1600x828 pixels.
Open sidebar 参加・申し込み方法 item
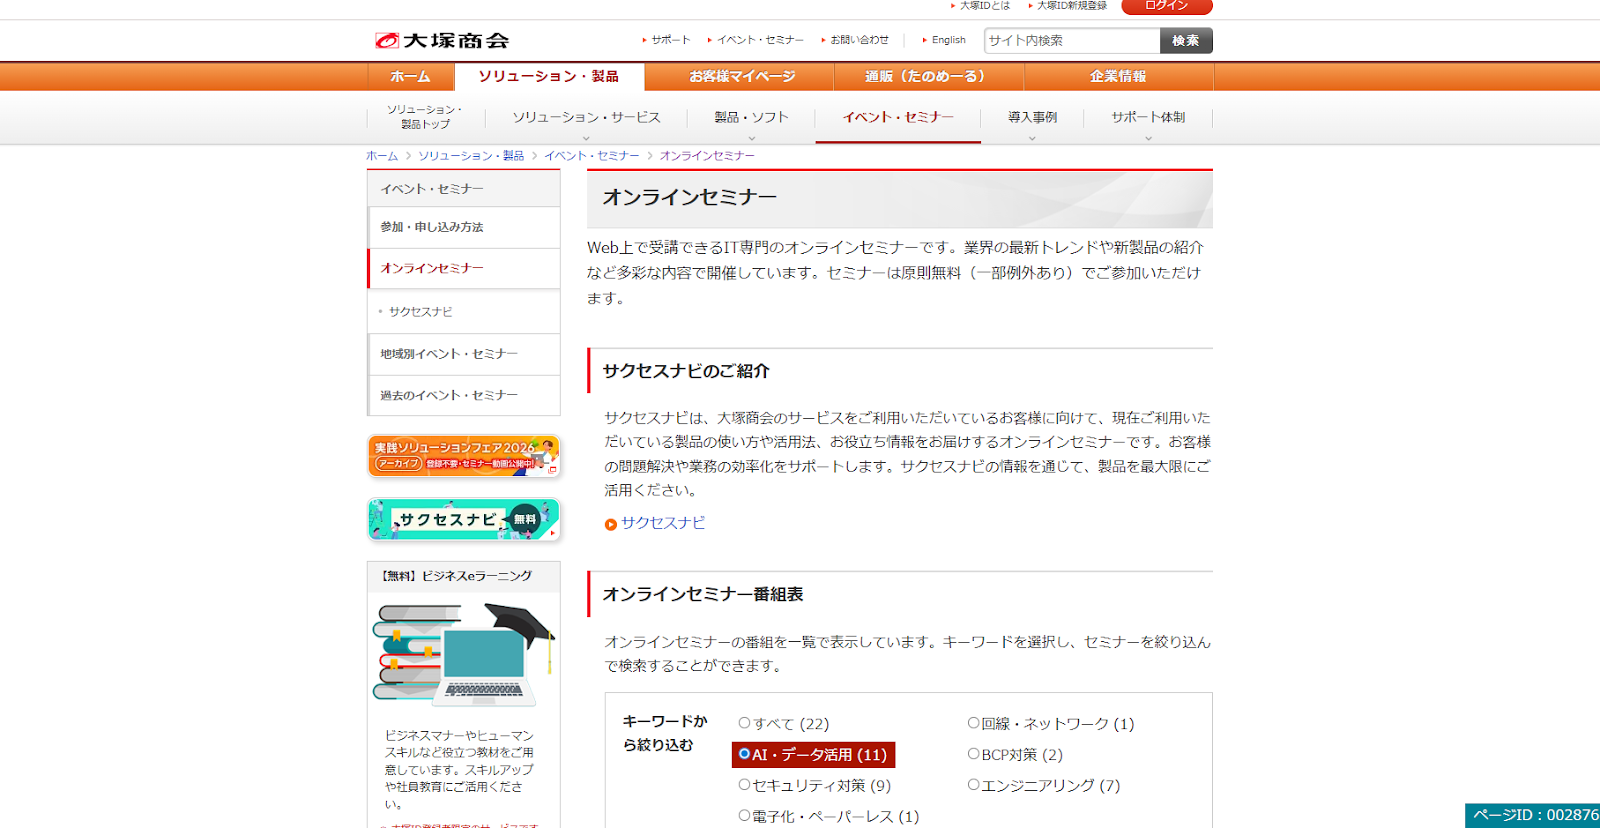(x=464, y=227)
